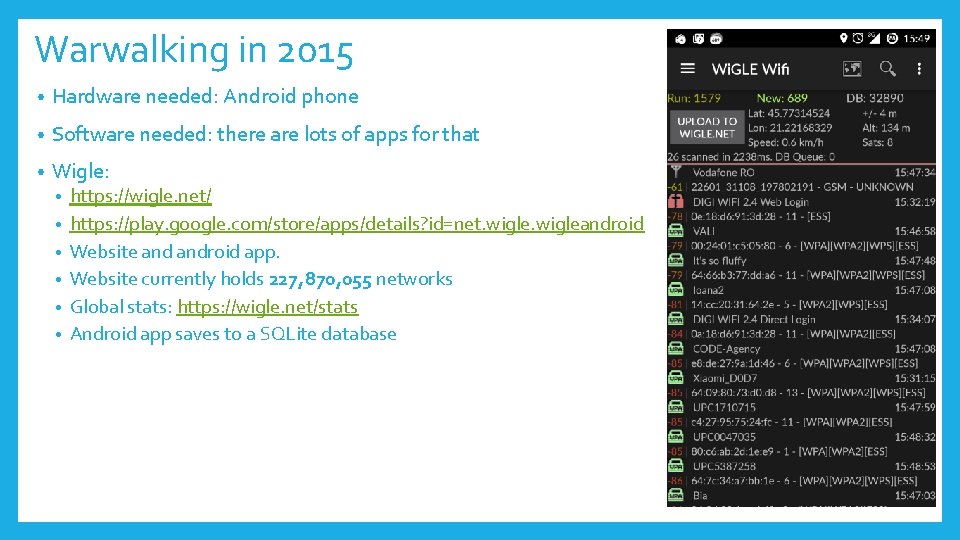Open the WiGLE Wifi hamburger menu

(x=688, y=69)
